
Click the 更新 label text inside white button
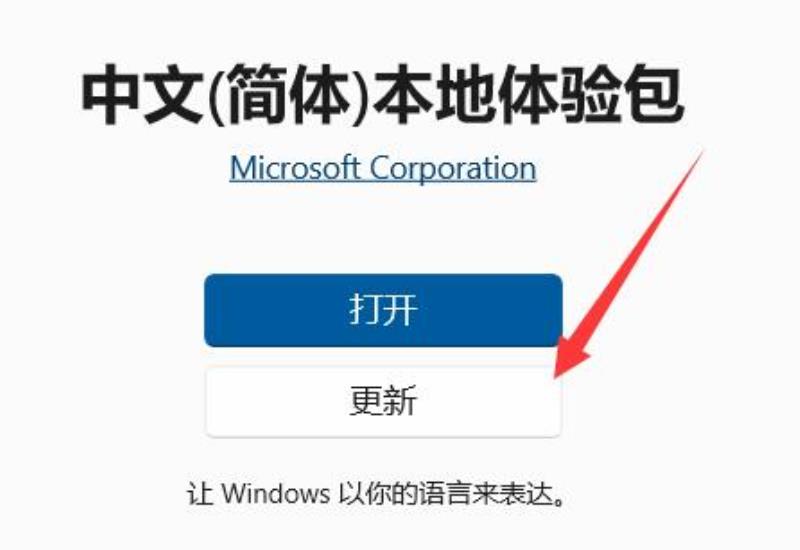(x=383, y=401)
